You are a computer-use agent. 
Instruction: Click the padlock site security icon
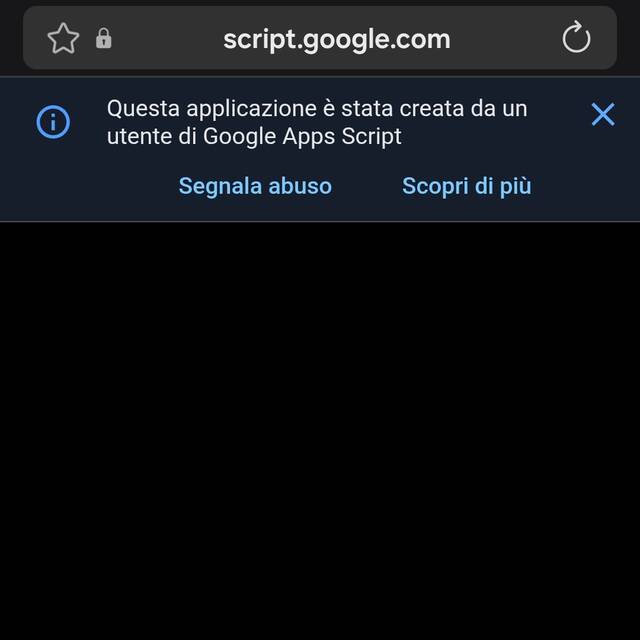(x=103, y=39)
